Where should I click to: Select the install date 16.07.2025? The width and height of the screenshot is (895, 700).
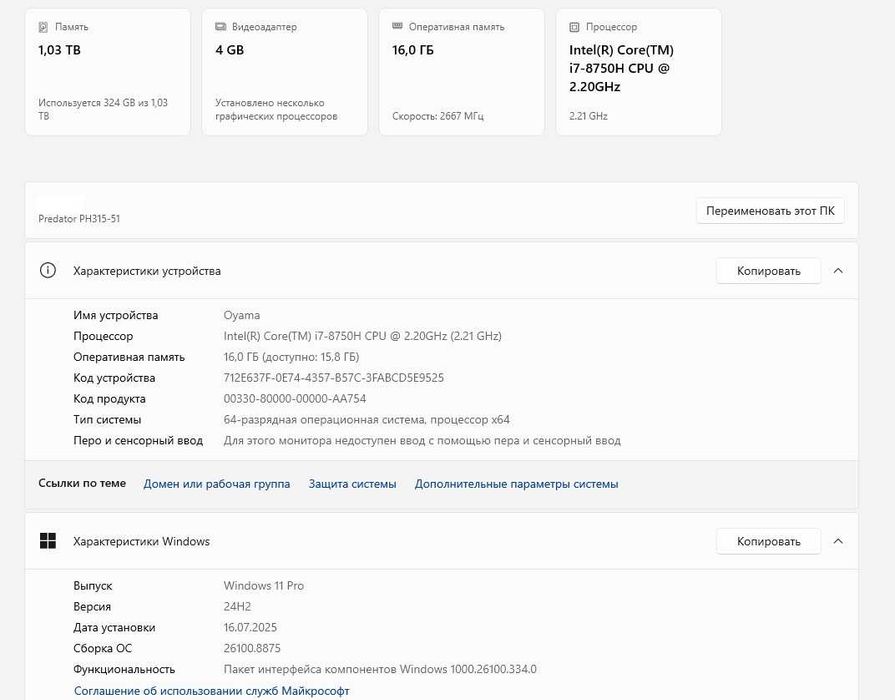250,627
